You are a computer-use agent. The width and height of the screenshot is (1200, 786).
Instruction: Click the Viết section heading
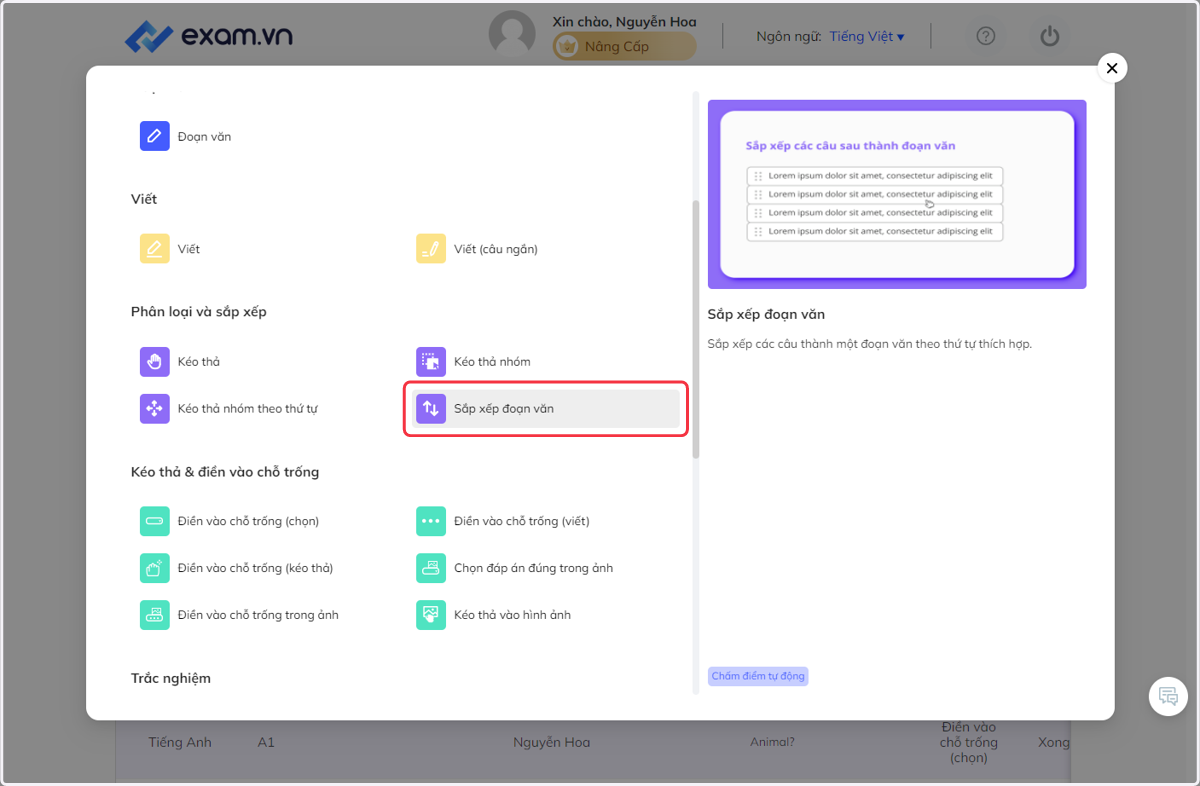[144, 199]
